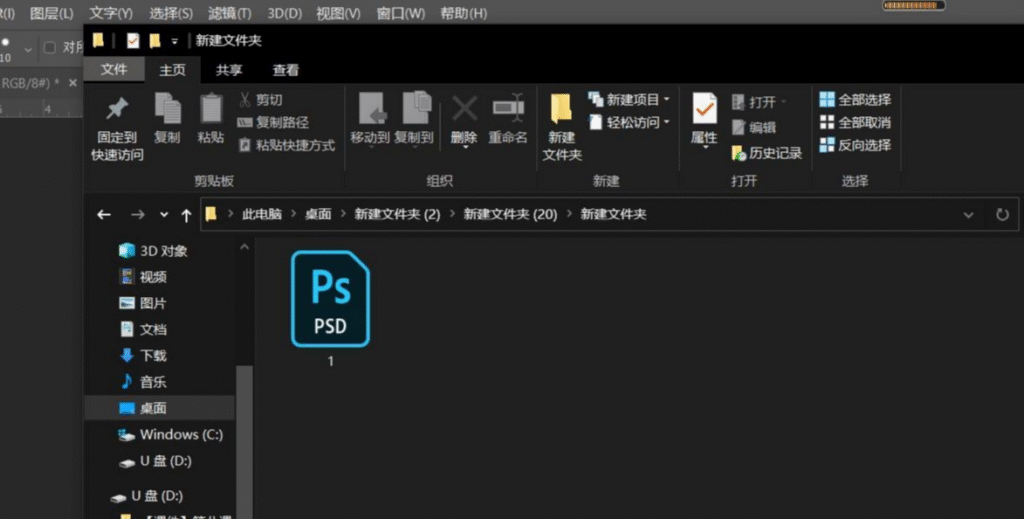Click the Forward navigation arrow
The image size is (1024, 519).
[x=137, y=215]
